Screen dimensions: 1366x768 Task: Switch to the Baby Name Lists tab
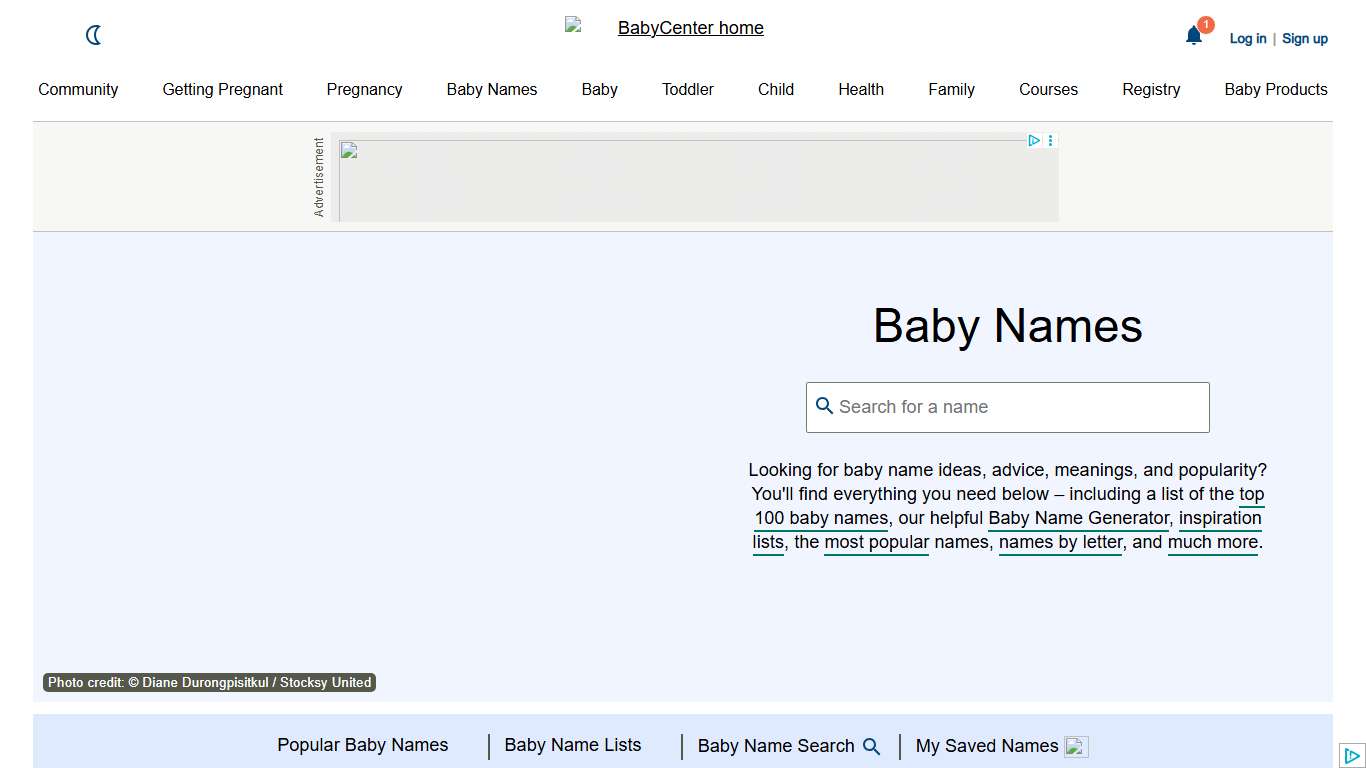pos(572,745)
